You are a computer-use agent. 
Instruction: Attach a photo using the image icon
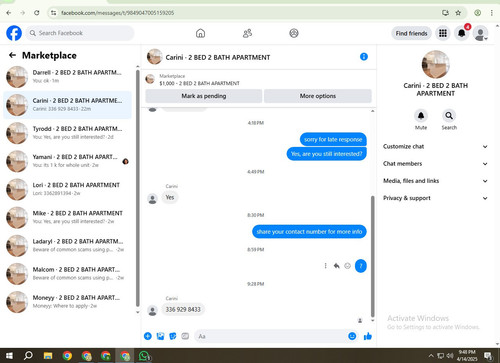coord(160,336)
